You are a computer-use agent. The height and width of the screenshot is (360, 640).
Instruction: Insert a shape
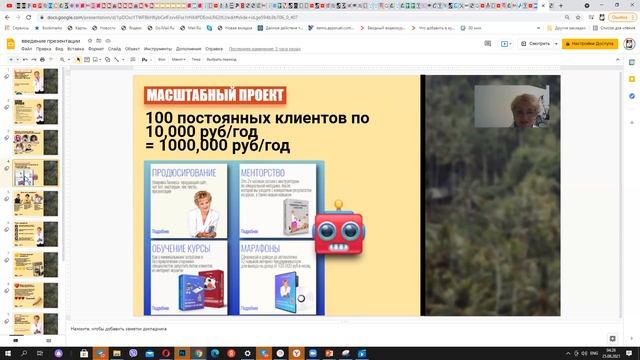pyautogui.click(x=107, y=60)
